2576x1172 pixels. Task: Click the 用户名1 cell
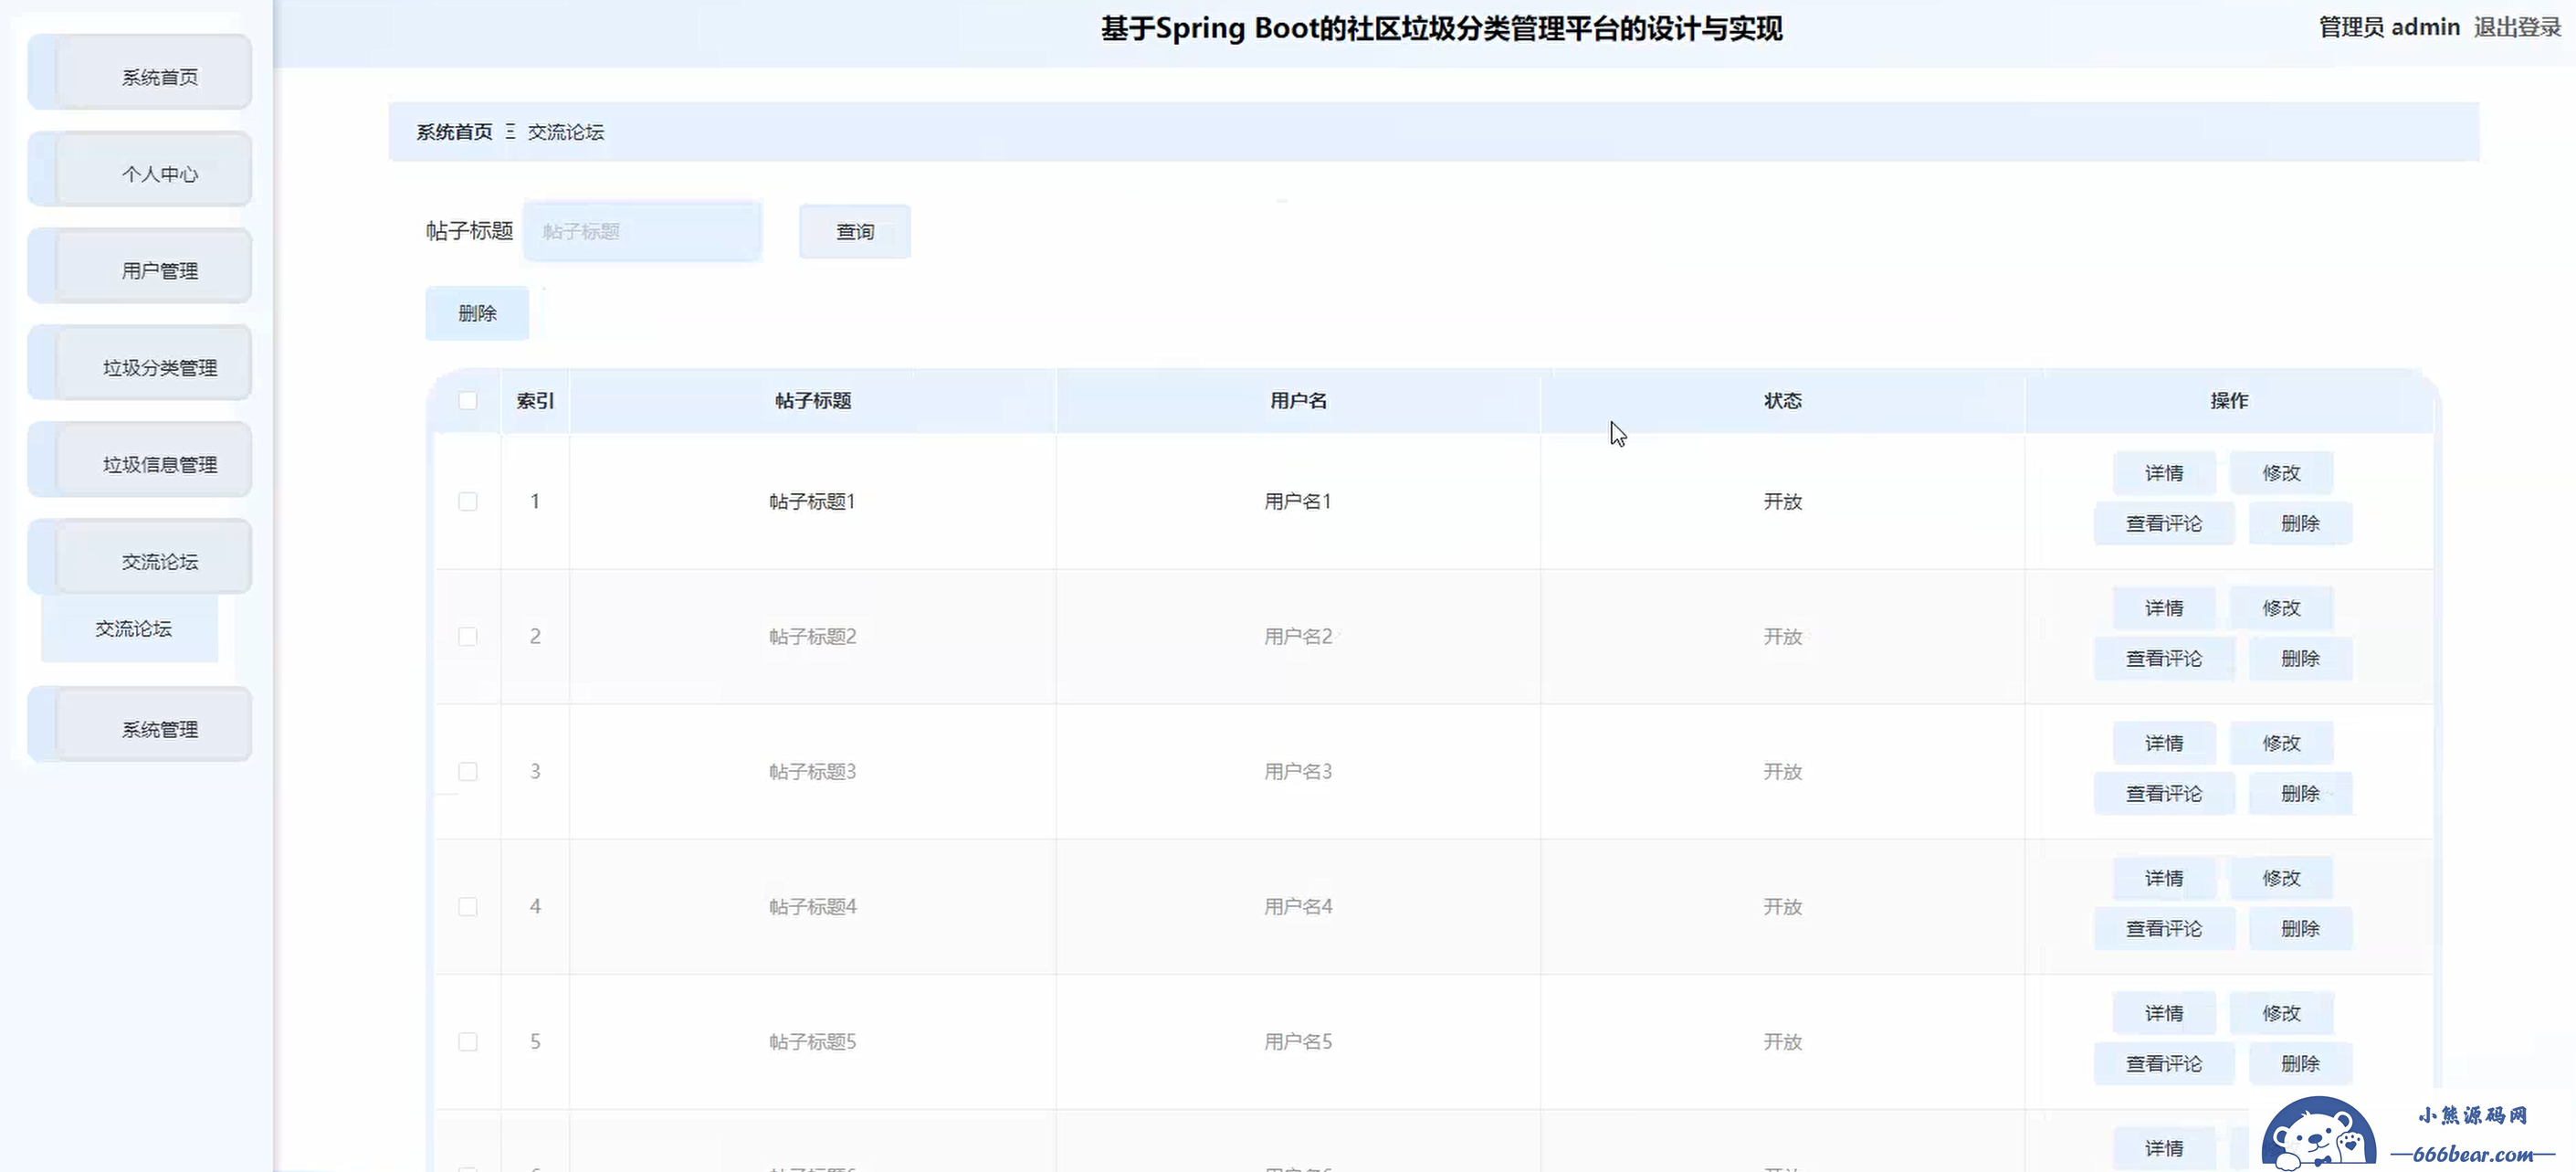tap(1298, 502)
